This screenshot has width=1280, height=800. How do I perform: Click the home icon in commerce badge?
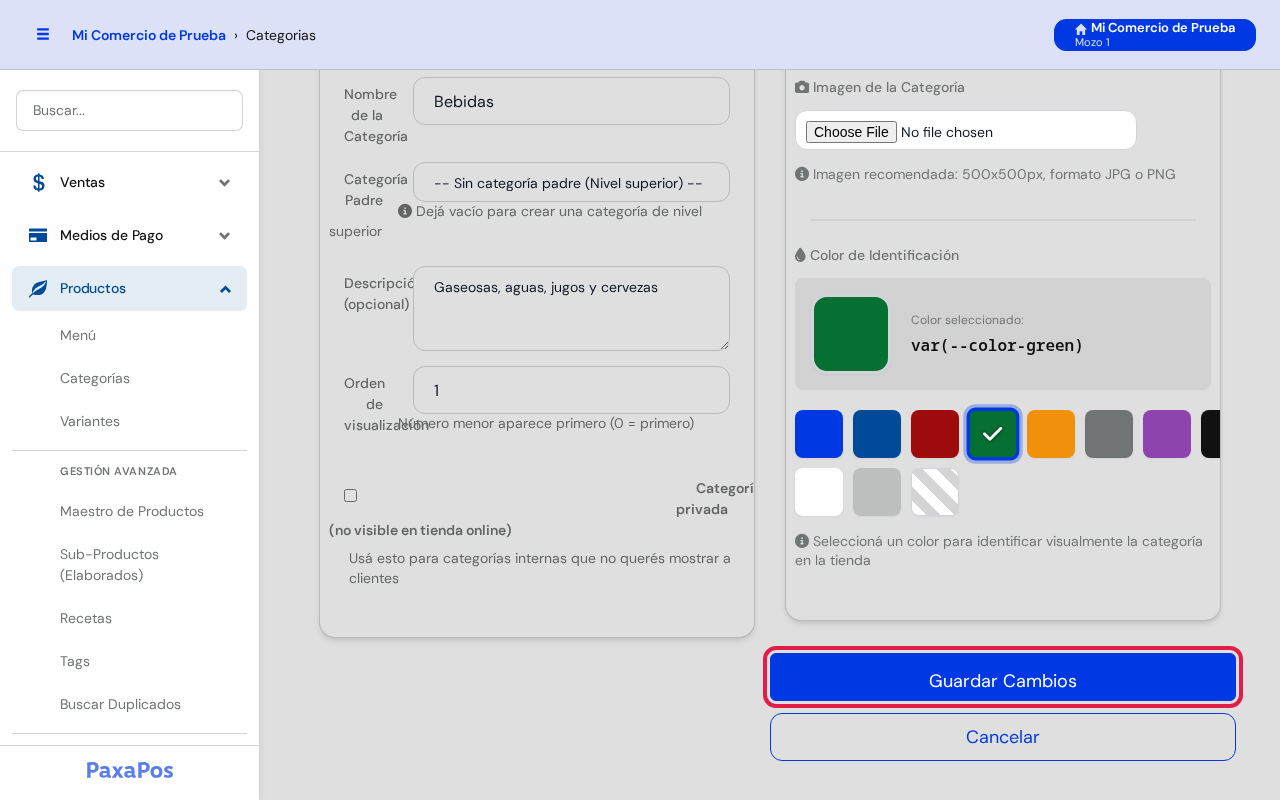1081,29
